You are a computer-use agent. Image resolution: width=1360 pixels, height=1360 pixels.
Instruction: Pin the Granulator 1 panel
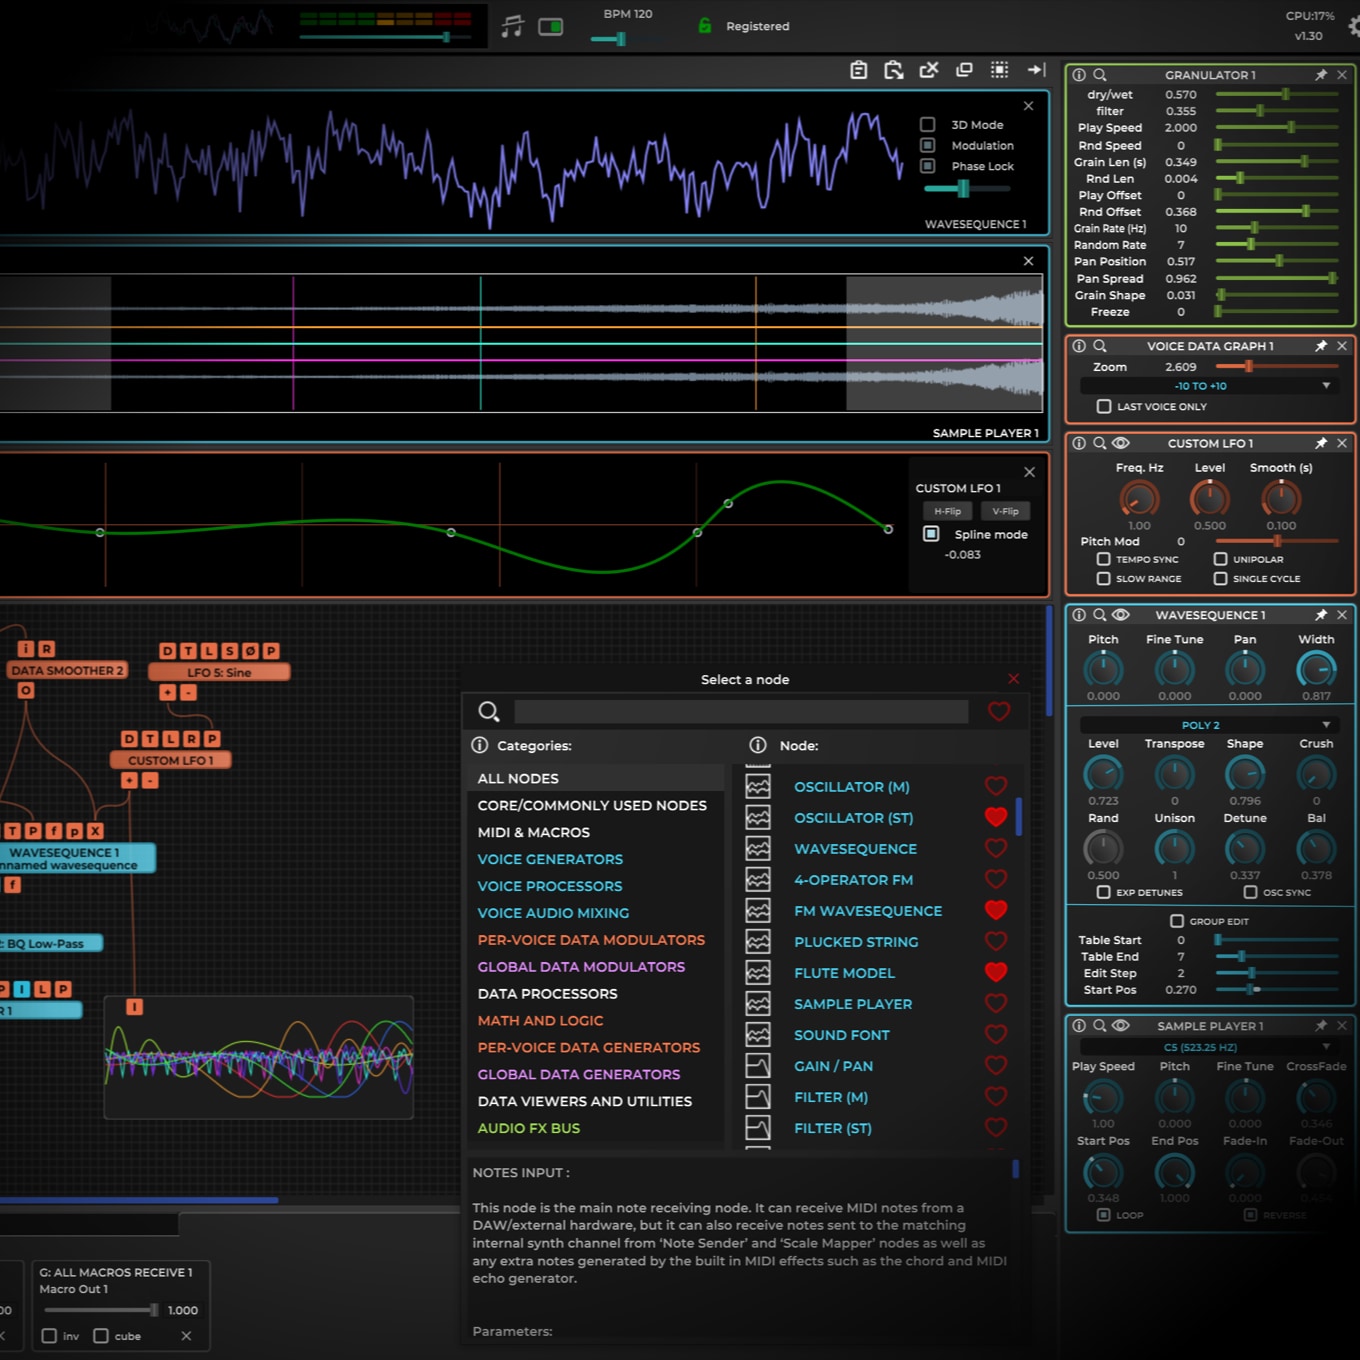coord(1321,75)
